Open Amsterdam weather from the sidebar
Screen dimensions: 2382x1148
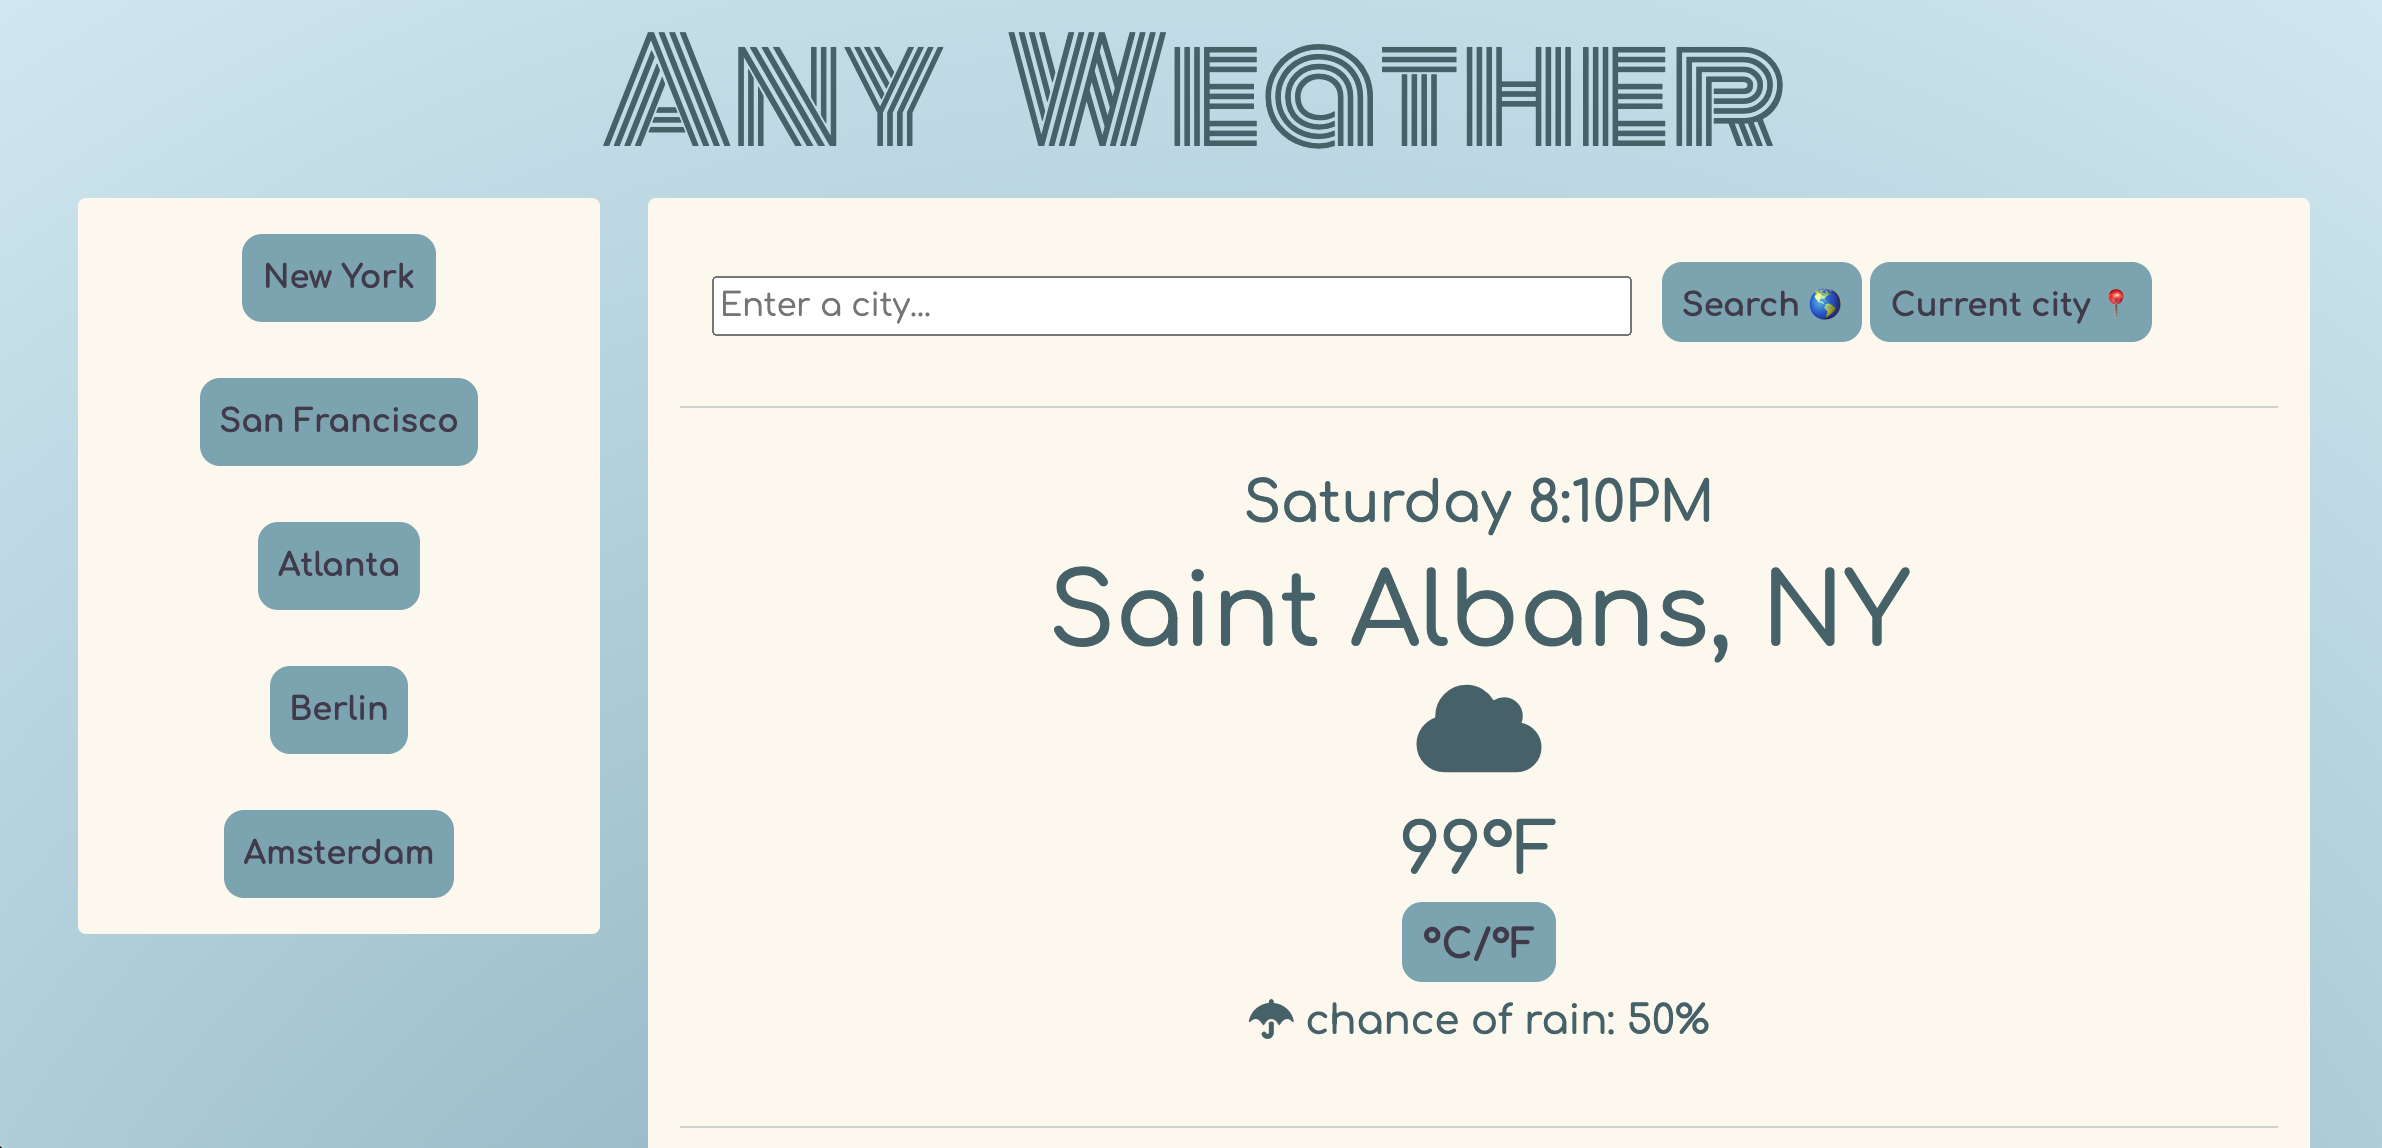338,853
